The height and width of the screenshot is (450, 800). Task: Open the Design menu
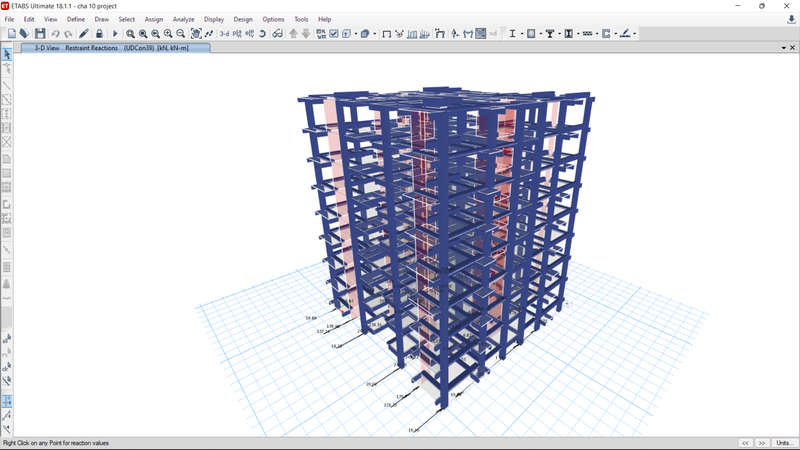point(243,19)
